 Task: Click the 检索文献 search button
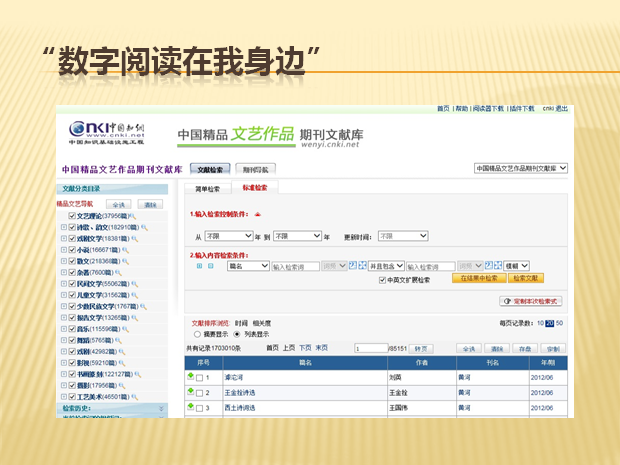525,279
